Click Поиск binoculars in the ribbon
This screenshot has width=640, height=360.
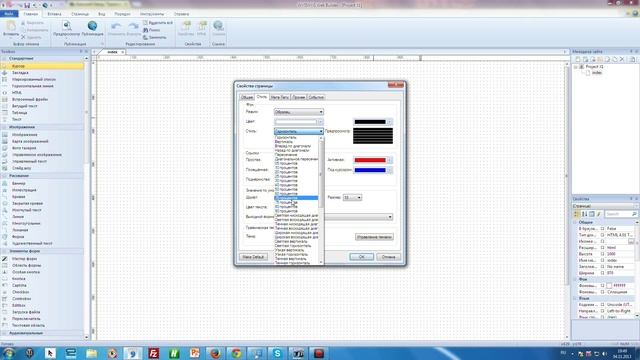tap(152, 30)
